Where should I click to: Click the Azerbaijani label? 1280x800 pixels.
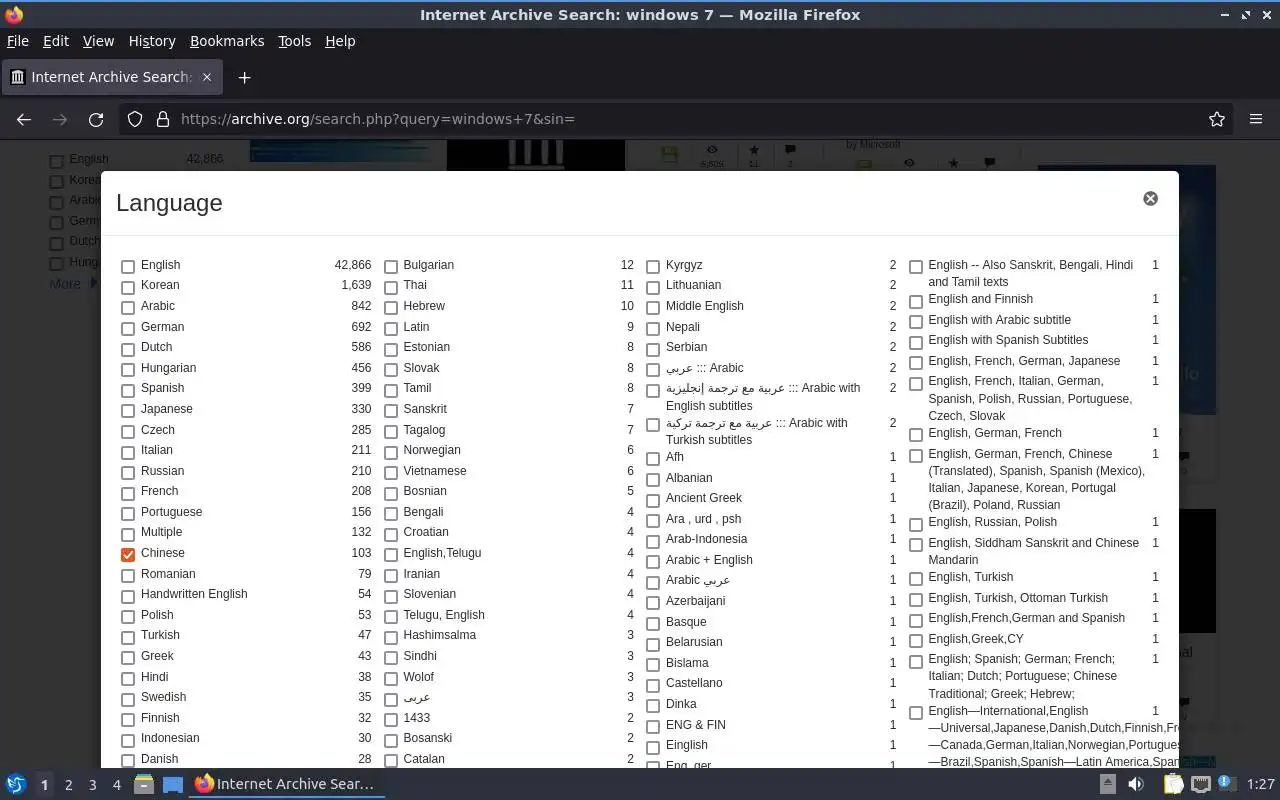point(696,601)
